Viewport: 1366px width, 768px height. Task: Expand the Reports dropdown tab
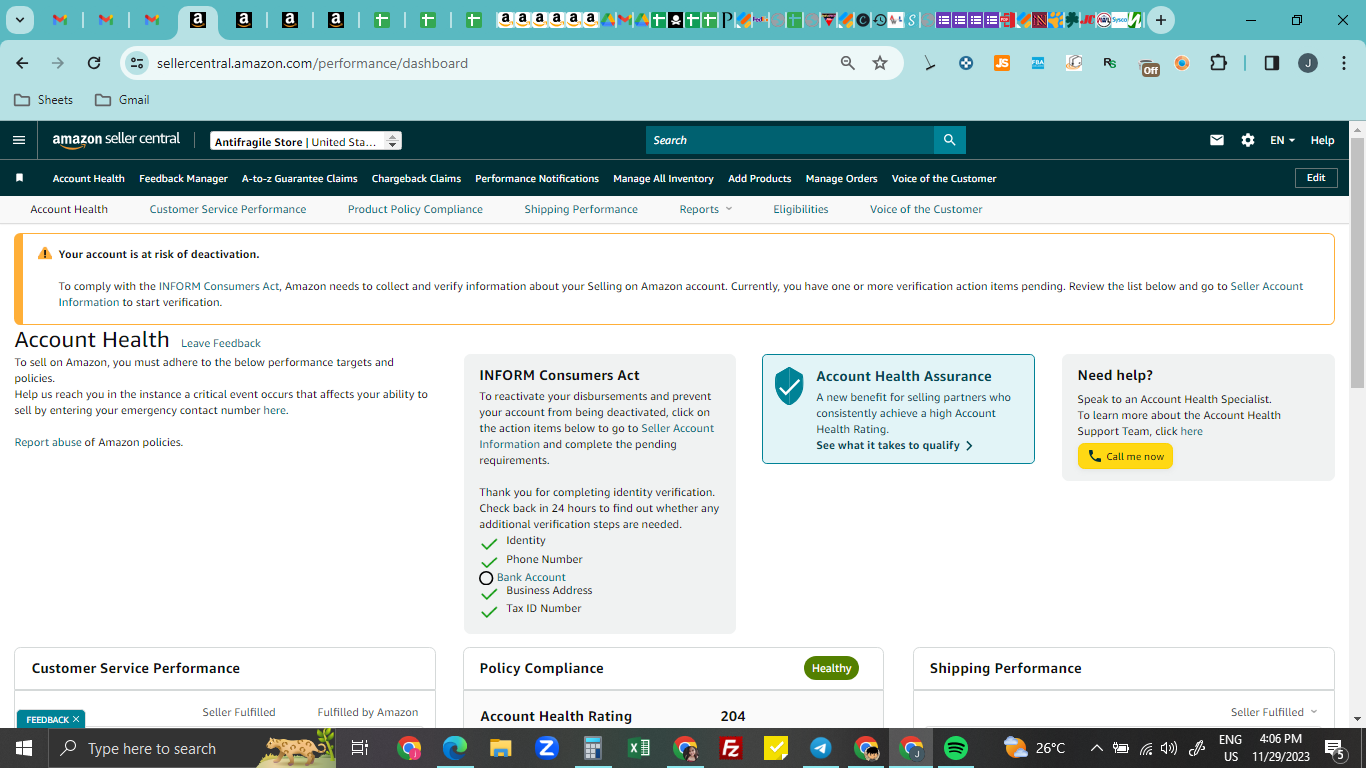(x=706, y=209)
